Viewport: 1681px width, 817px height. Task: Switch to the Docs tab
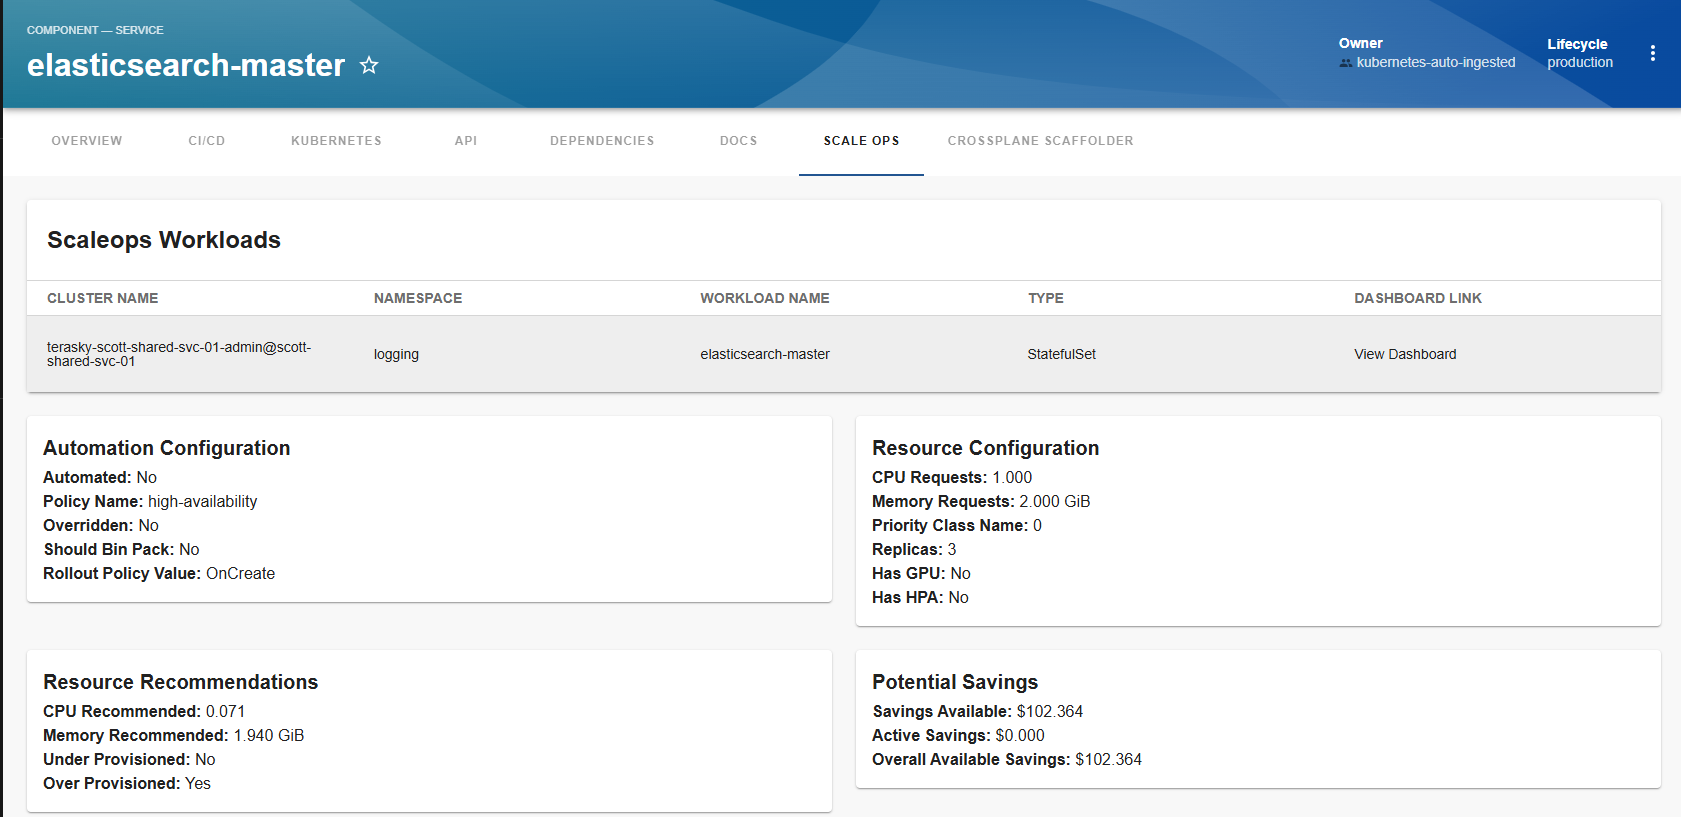pyautogui.click(x=738, y=141)
